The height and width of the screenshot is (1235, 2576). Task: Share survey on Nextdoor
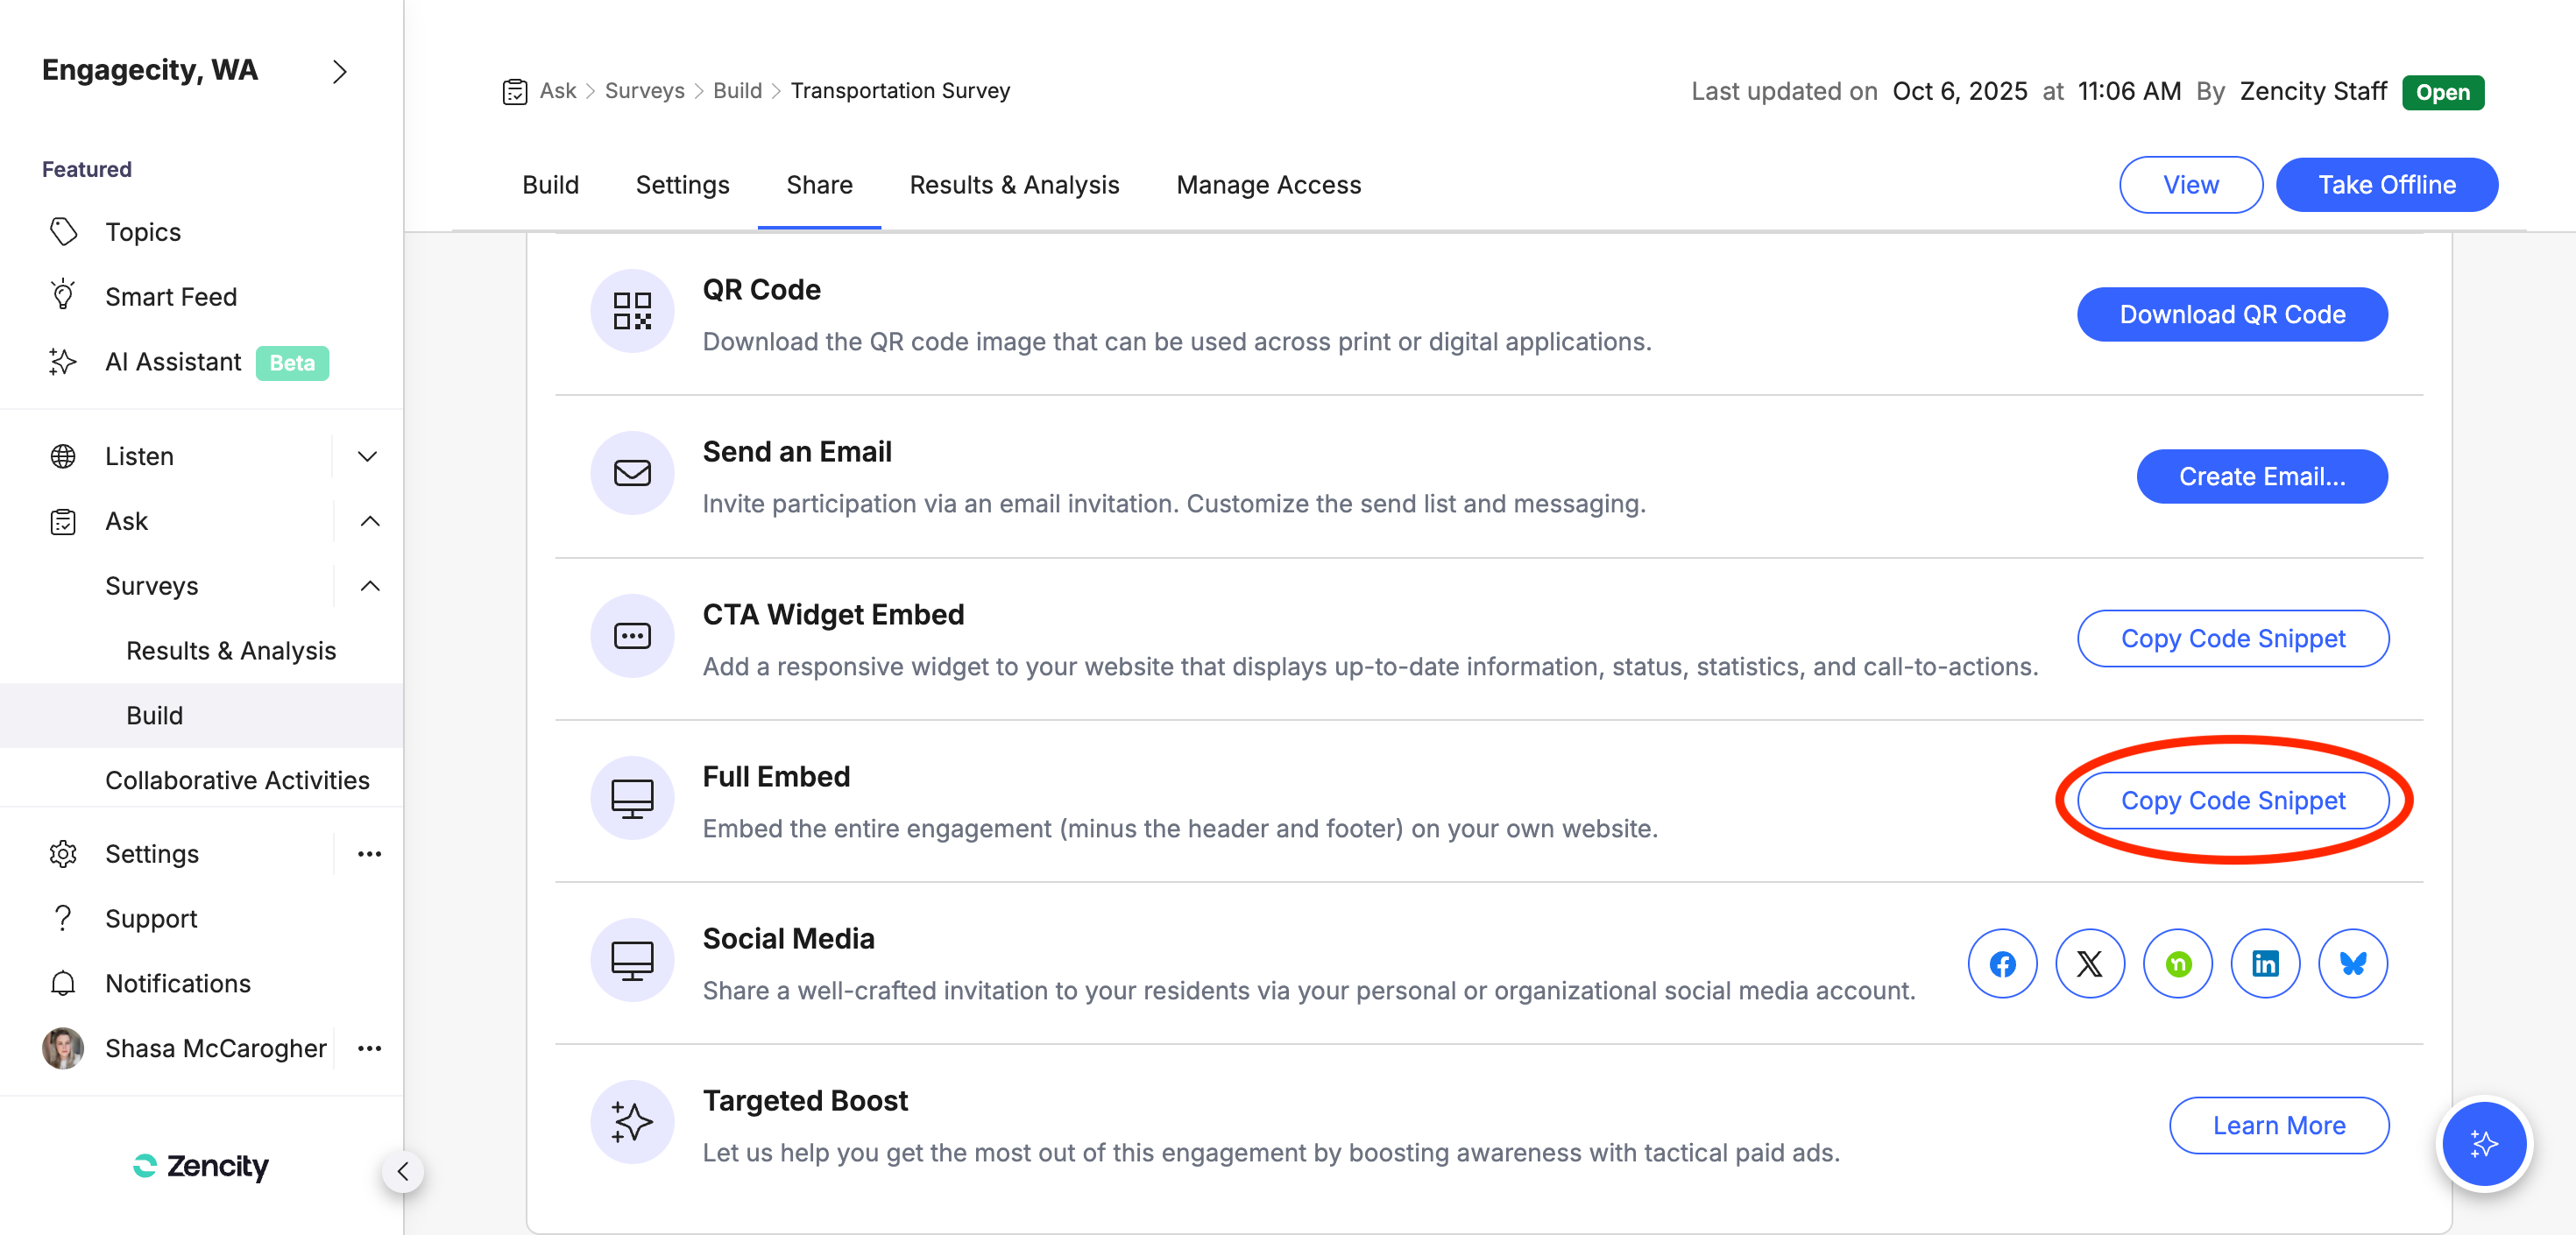(x=2178, y=964)
